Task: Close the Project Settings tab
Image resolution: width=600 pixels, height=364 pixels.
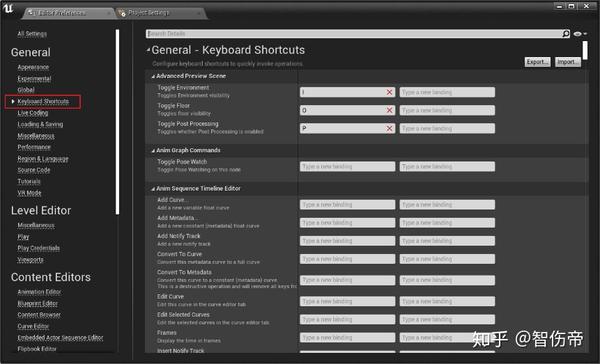Action: [199, 13]
